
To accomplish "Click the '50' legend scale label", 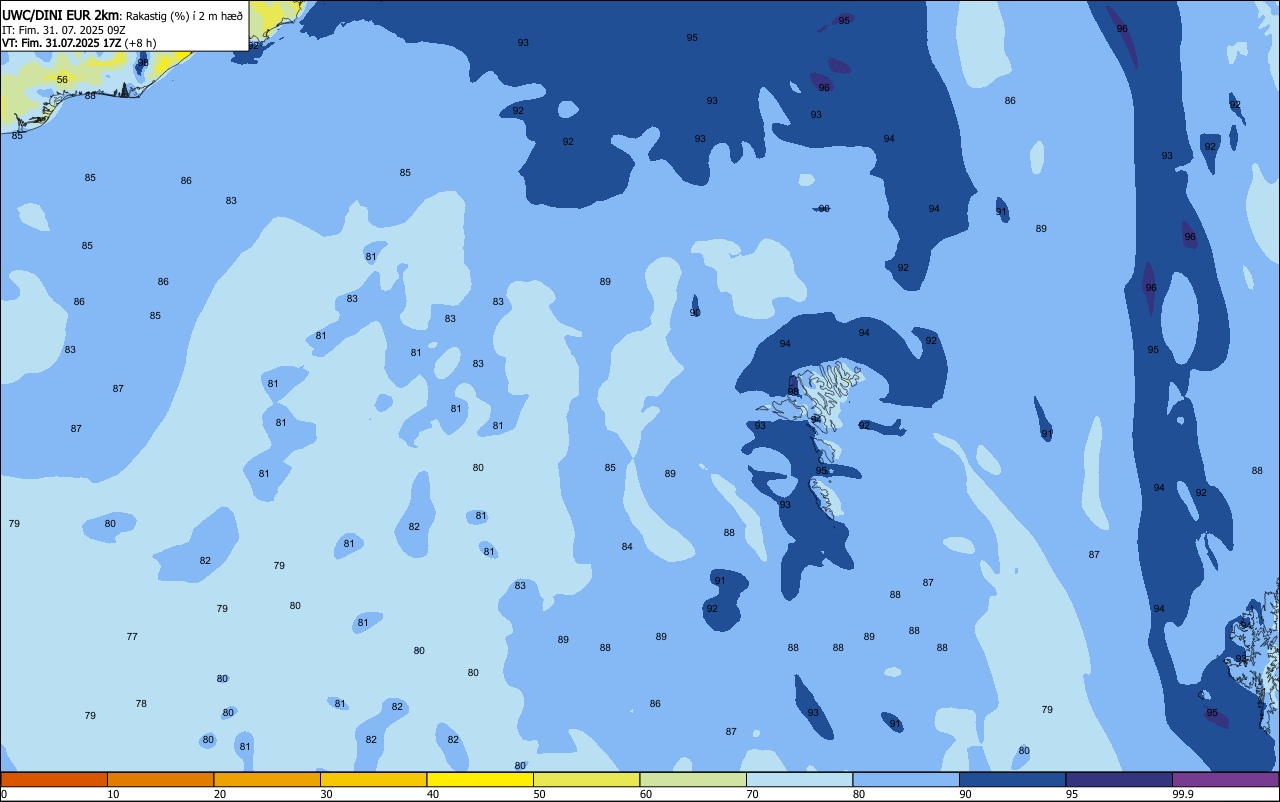I will pos(539,794).
